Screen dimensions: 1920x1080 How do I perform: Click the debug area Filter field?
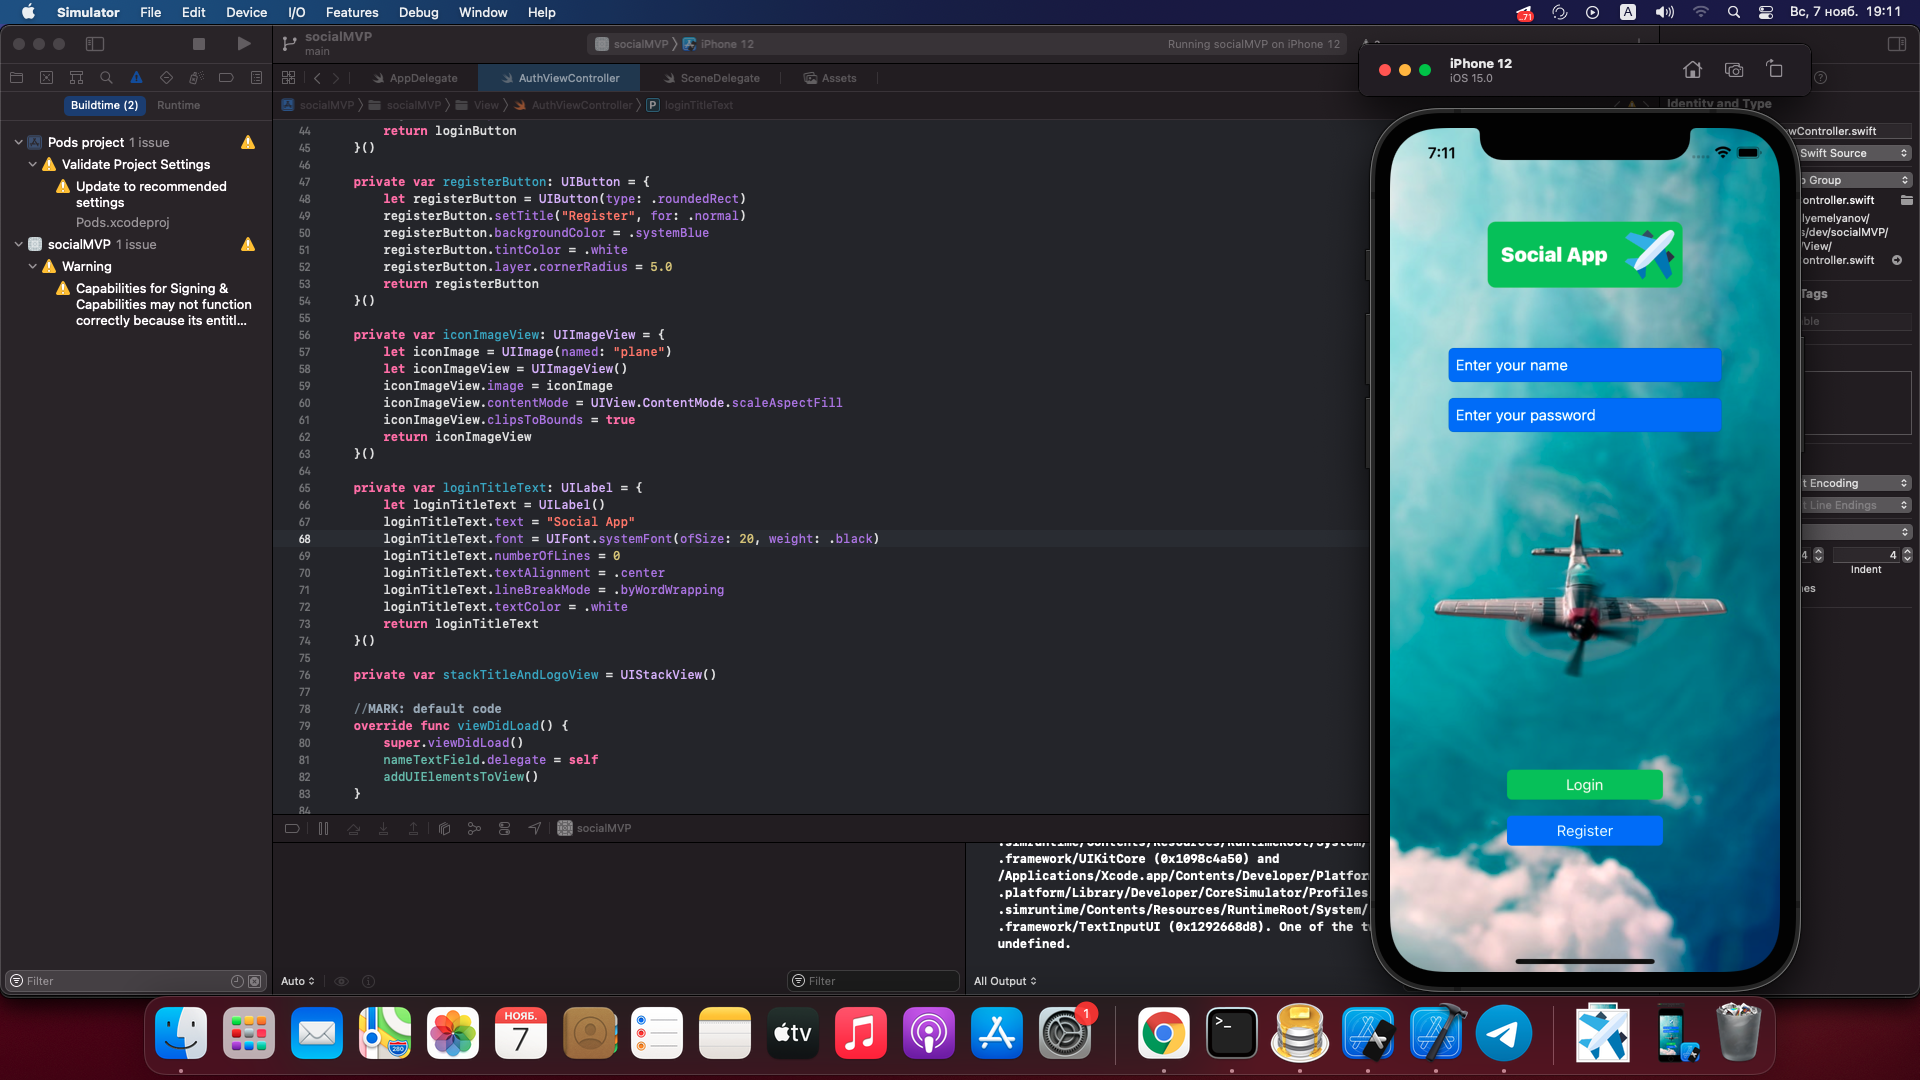tap(873, 981)
